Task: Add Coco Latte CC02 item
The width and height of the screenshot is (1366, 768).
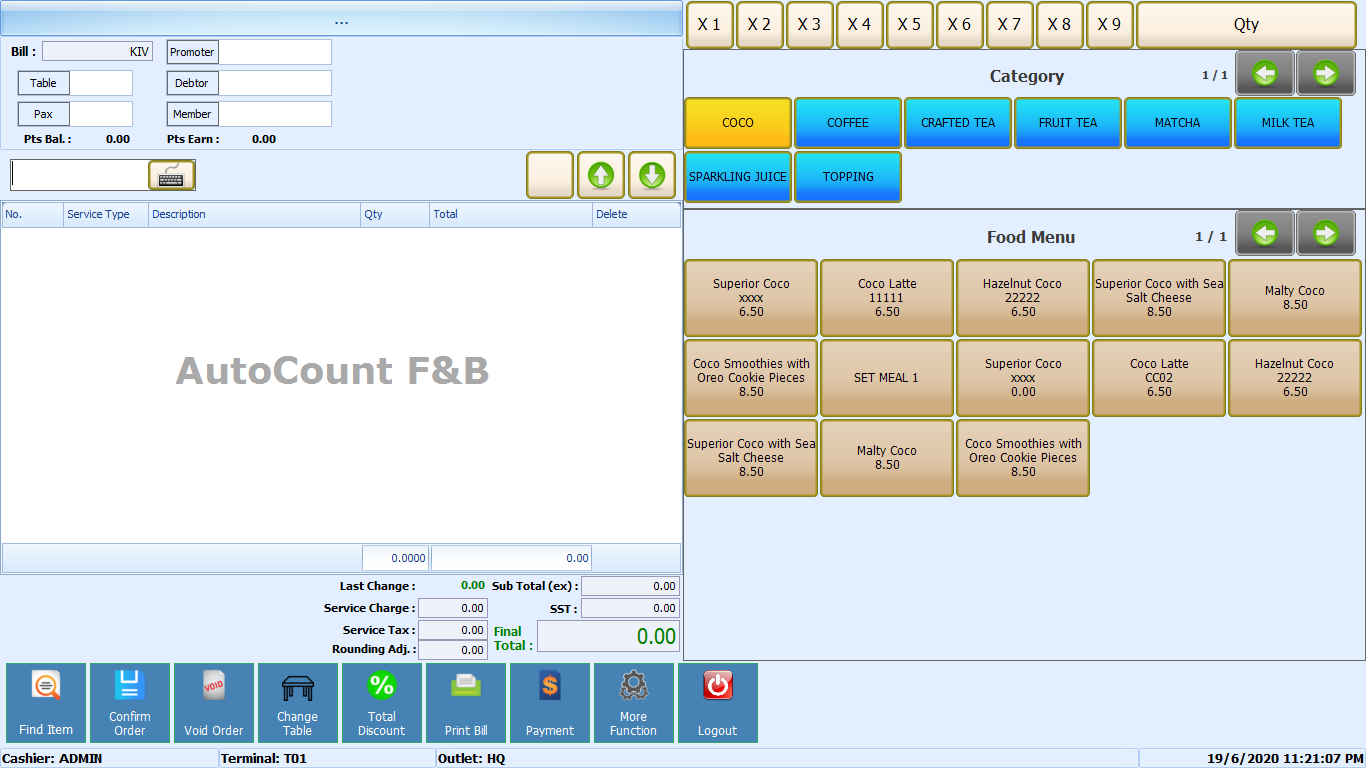Action: (x=1159, y=378)
